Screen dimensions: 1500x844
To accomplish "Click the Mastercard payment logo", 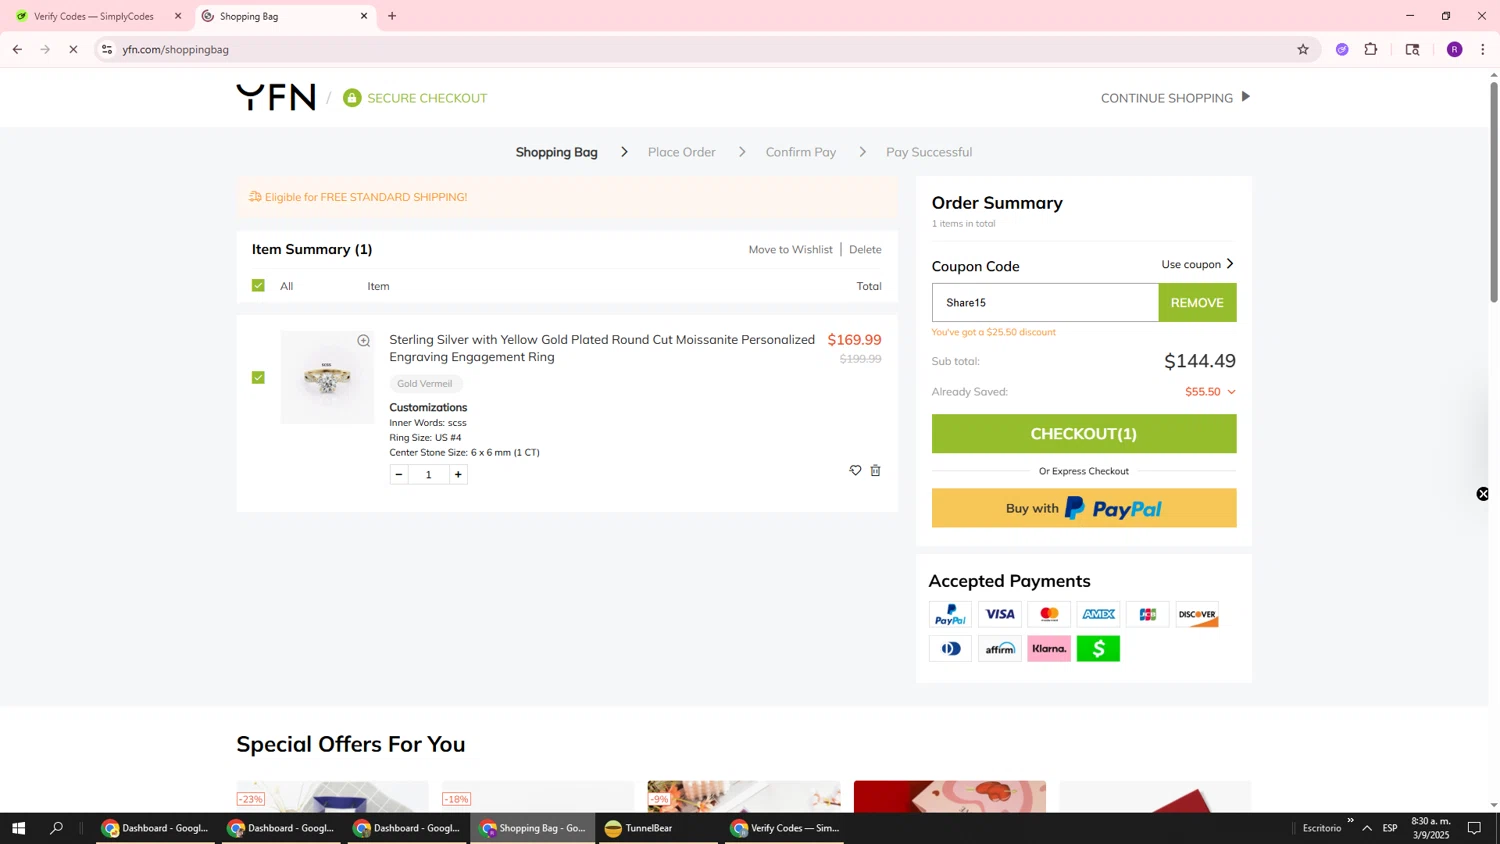I will [1049, 615].
